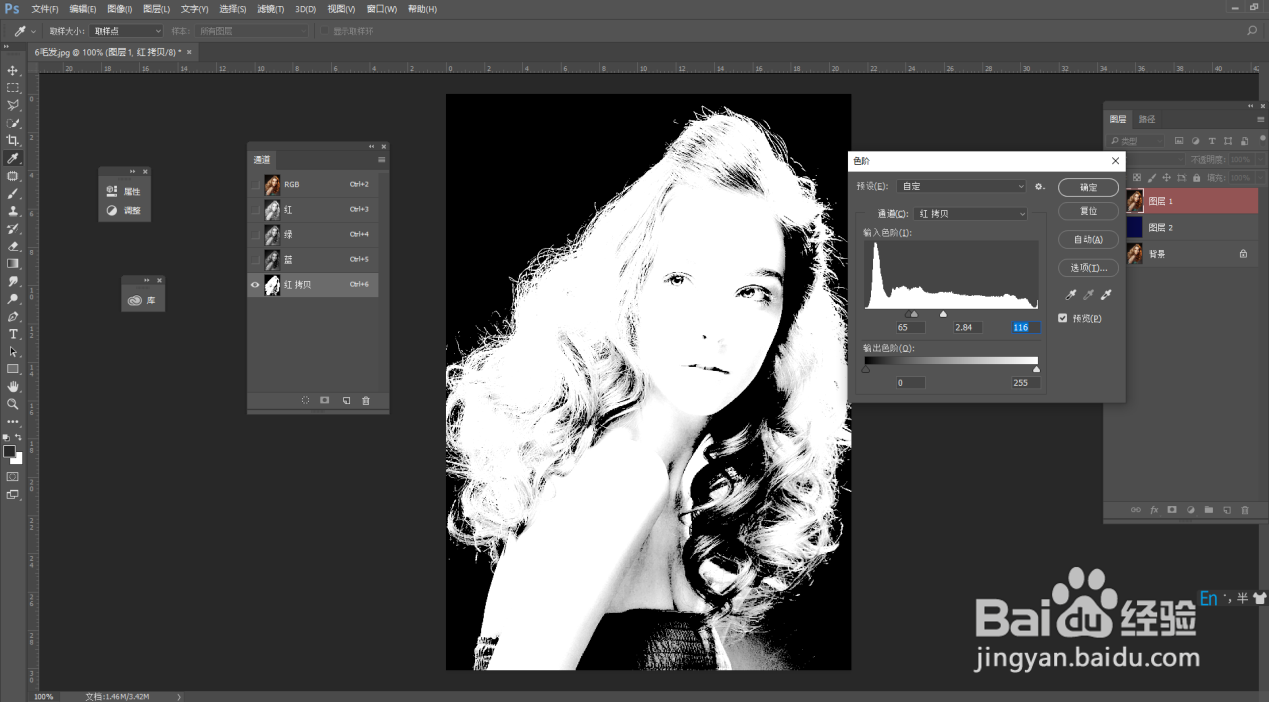This screenshot has height=702, width=1269.
Task: Open the 通道 channel dropdown in Levels
Action: 971,213
